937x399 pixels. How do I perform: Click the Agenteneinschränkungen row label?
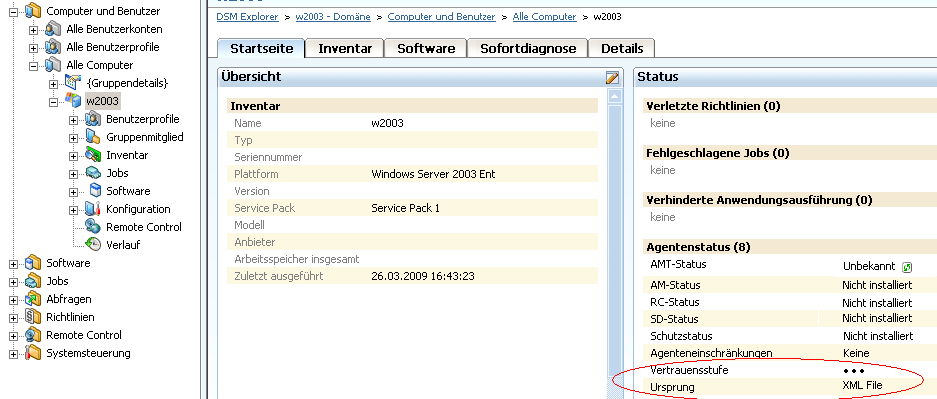point(711,353)
